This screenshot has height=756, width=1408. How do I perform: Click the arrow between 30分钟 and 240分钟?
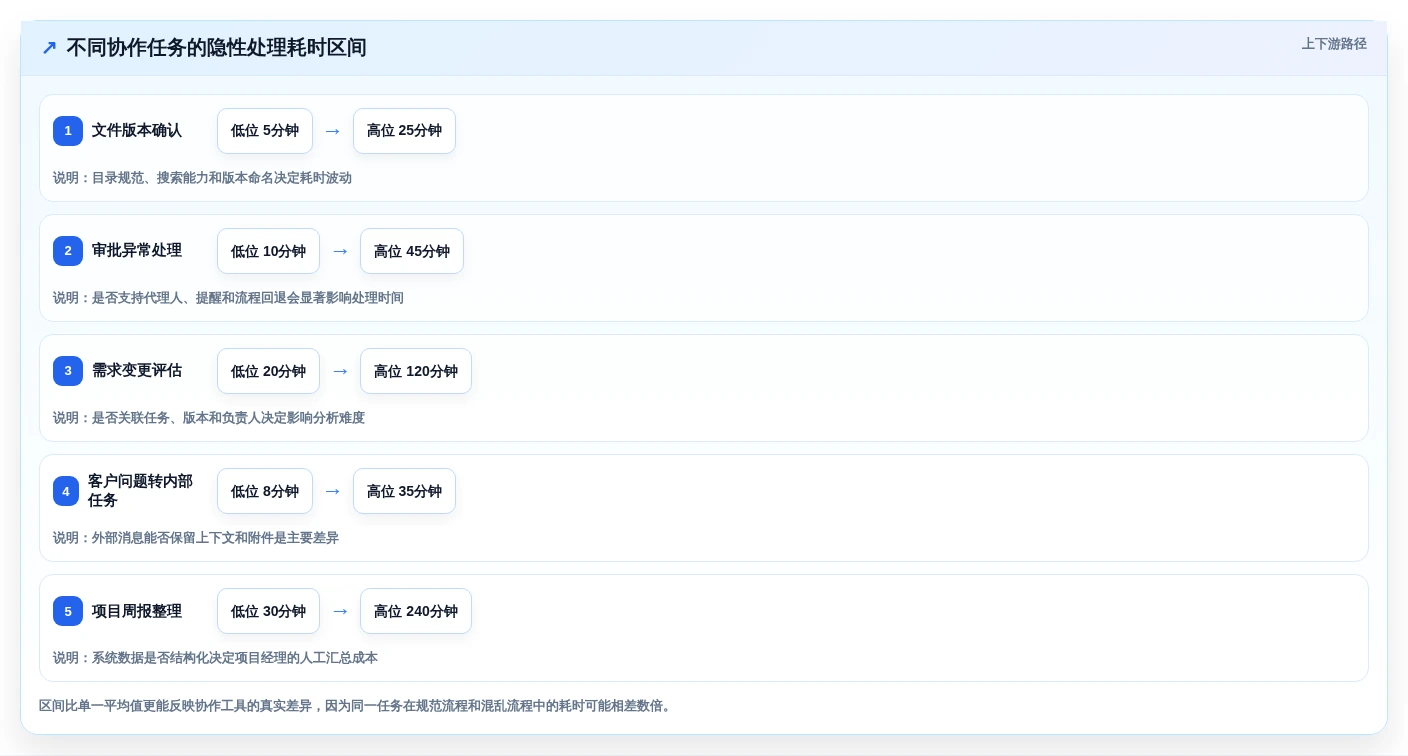tap(340, 611)
